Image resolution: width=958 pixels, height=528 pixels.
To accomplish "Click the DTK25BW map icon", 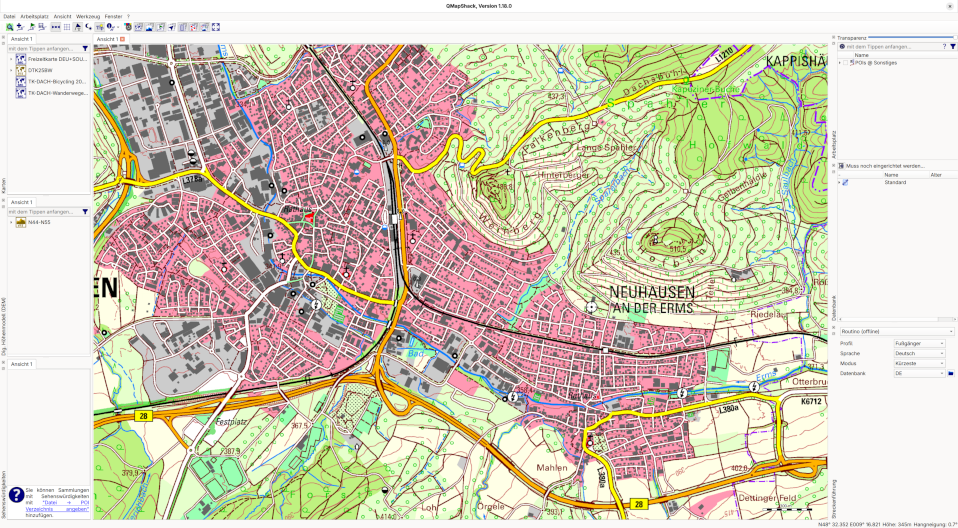I will pyautogui.click(x=20, y=70).
